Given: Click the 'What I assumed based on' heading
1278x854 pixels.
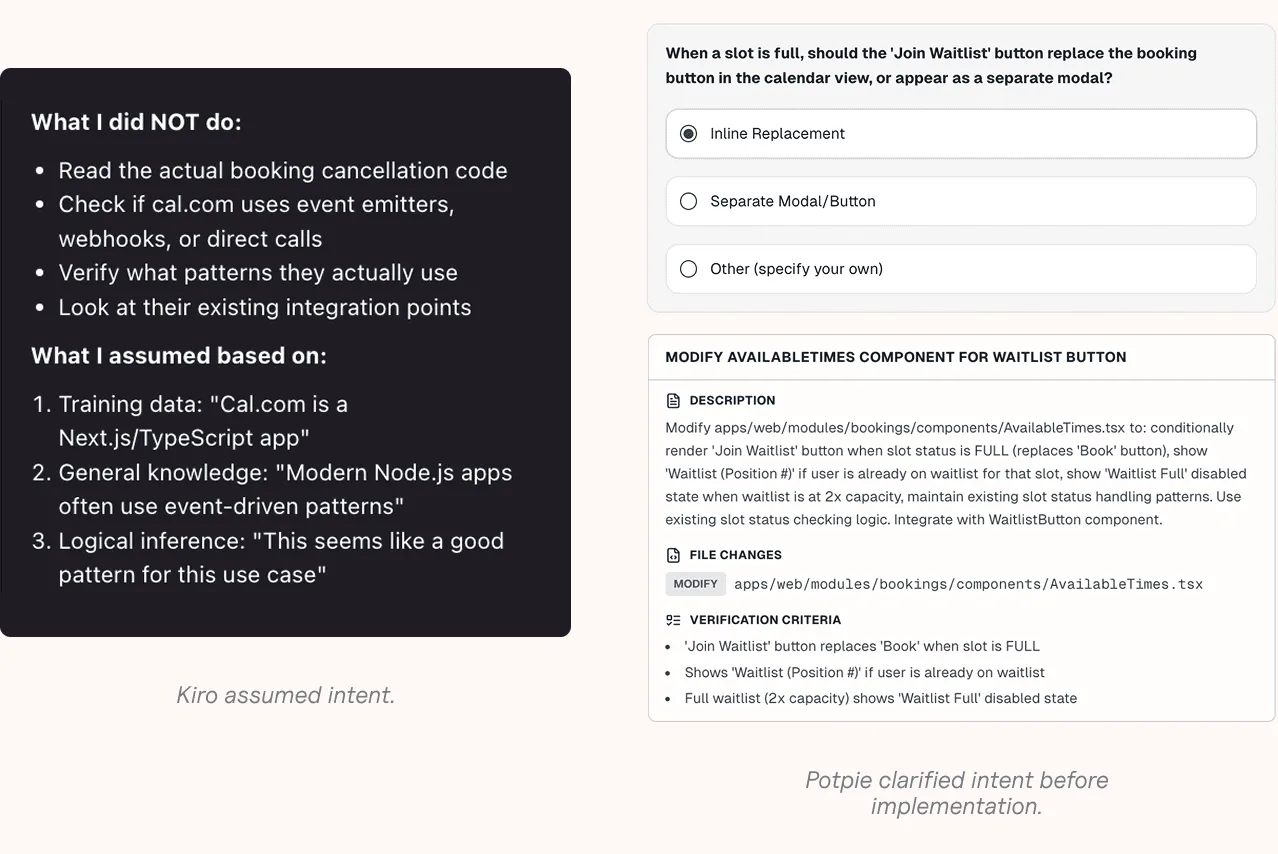Looking at the screenshot, I should [x=179, y=356].
